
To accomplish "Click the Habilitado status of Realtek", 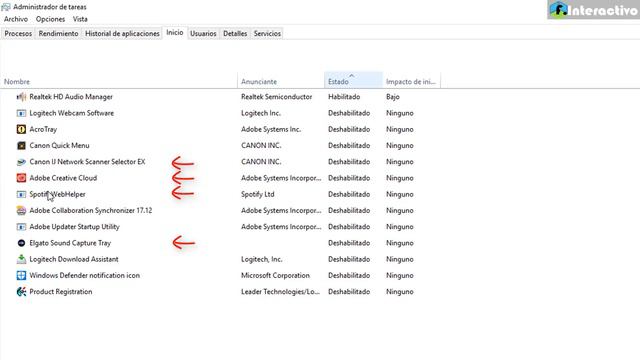I will [x=344, y=97].
